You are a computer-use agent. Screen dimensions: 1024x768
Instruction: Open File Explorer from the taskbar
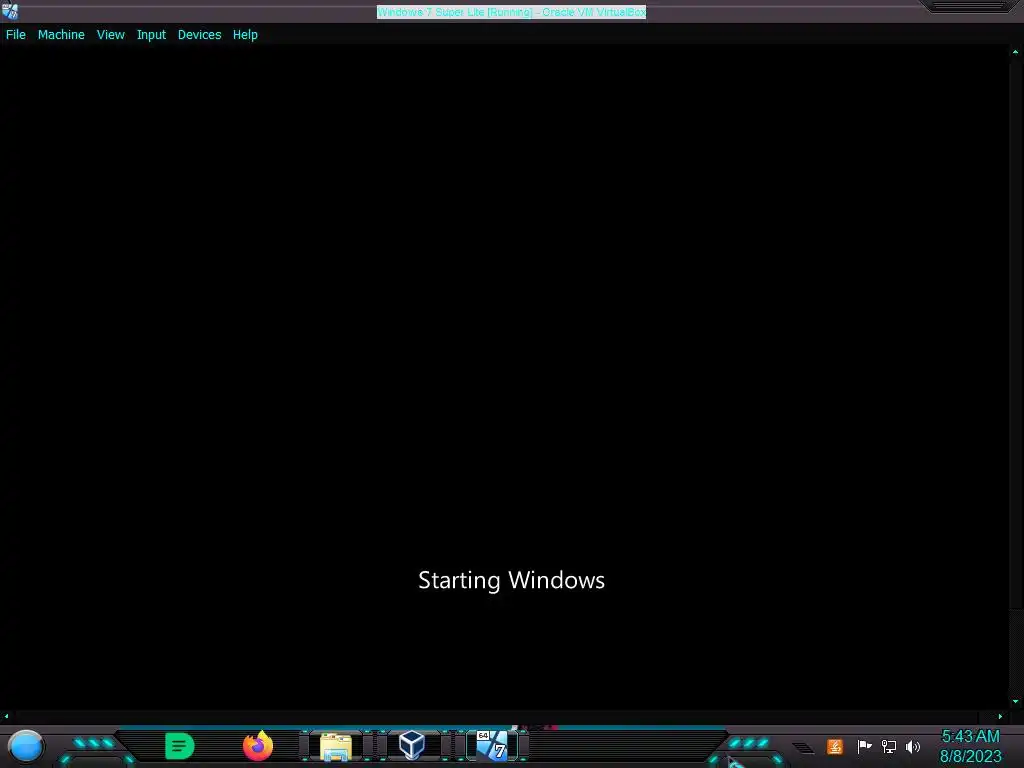[336, 746]
